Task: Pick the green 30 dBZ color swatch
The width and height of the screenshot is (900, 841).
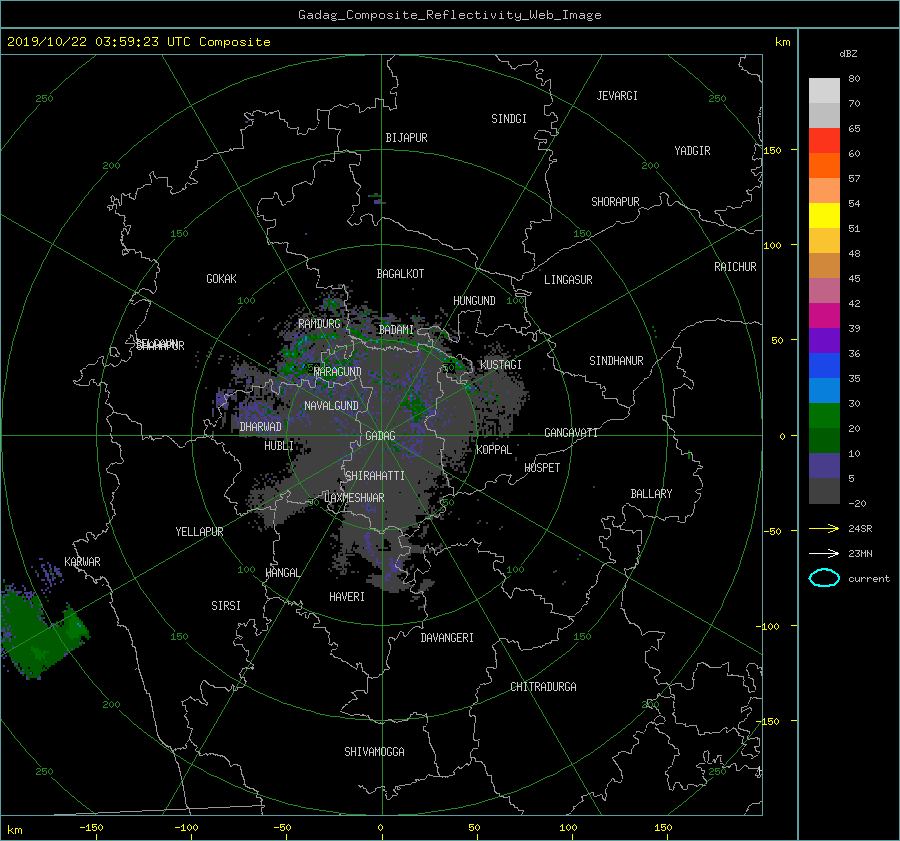Action: pos(824,416)
